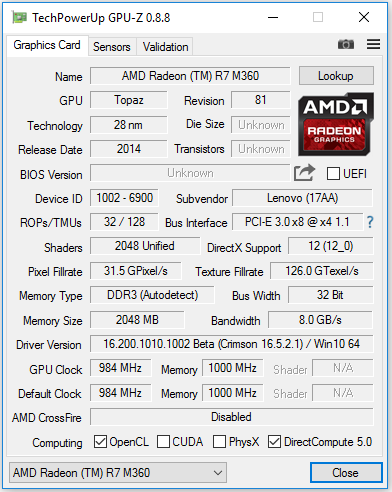Toggle the CUDA checkbox
The width and height of the screenshot is (392, 492).
pos(163,441)
